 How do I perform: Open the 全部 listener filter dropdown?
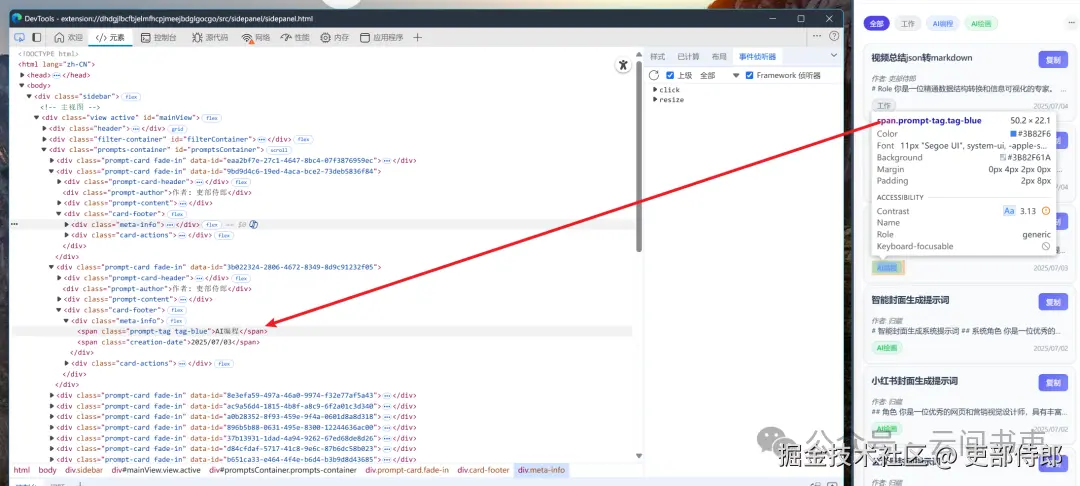point(719,75)
